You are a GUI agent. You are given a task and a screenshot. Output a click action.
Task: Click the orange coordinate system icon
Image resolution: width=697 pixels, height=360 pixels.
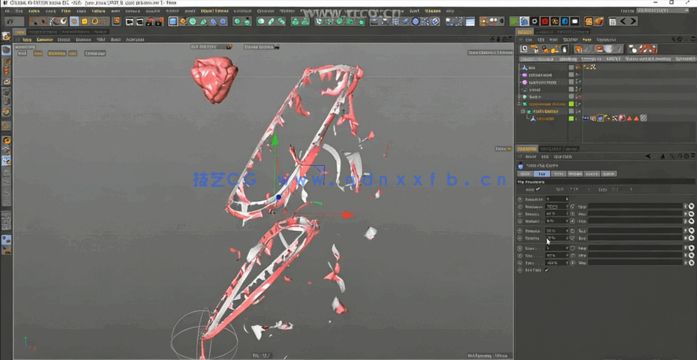pos(116,21)
